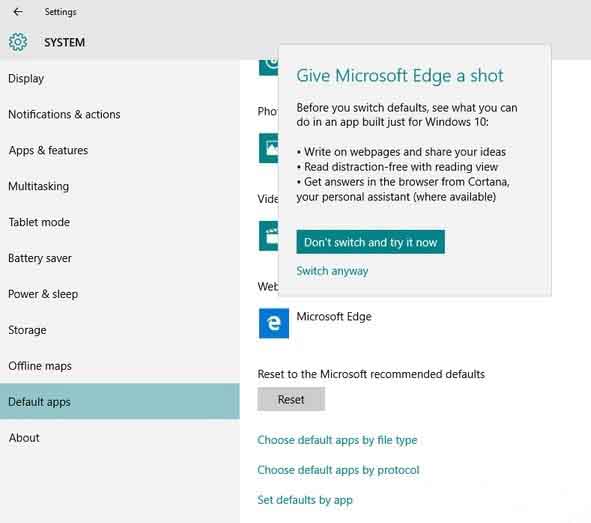Viewport: 591px width, 523px height.
Task: Open Notifications & actions settings
Action: 119,114
